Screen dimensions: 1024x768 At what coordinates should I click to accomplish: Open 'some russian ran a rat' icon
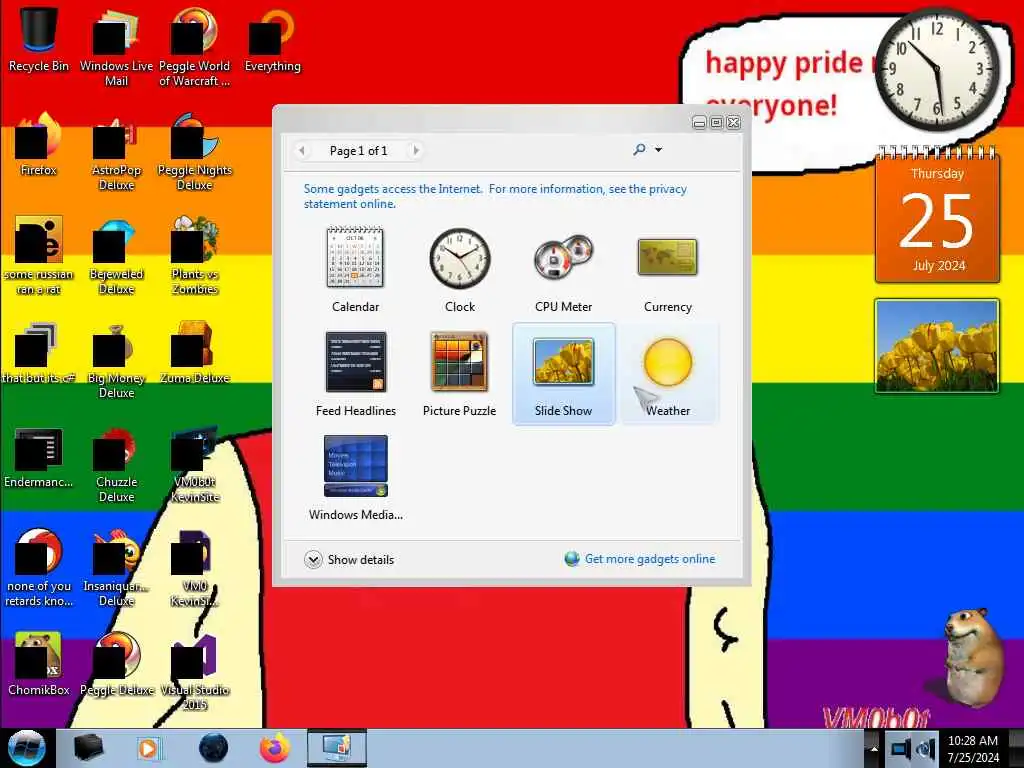[x=39, y=256]
